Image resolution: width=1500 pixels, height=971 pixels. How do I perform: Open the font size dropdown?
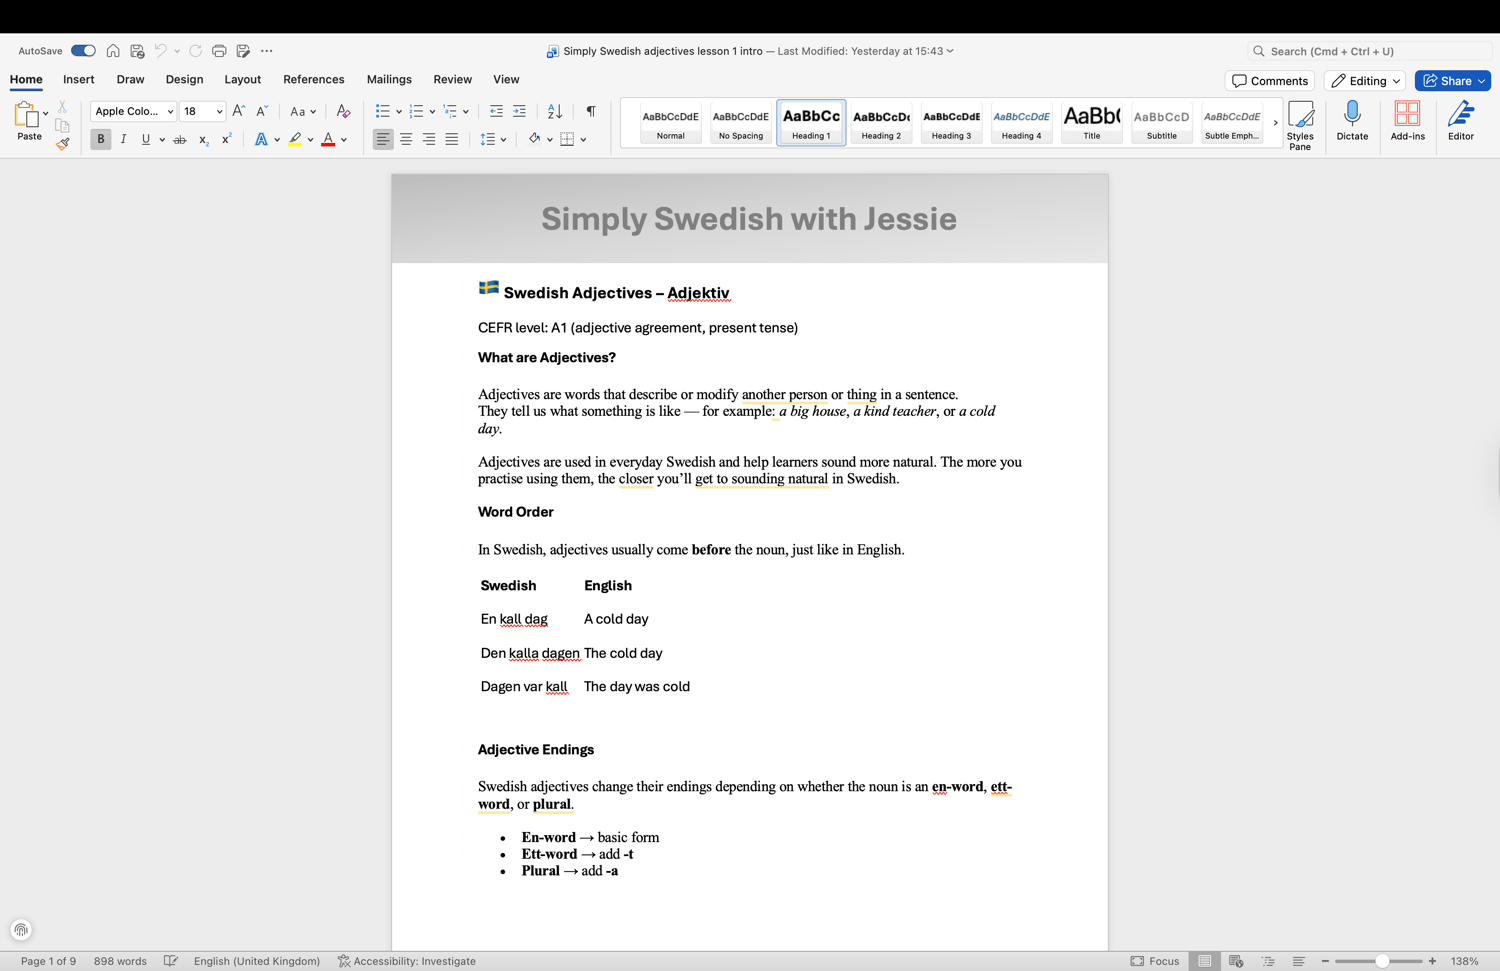pyautogui.click(x=219, y=112)
